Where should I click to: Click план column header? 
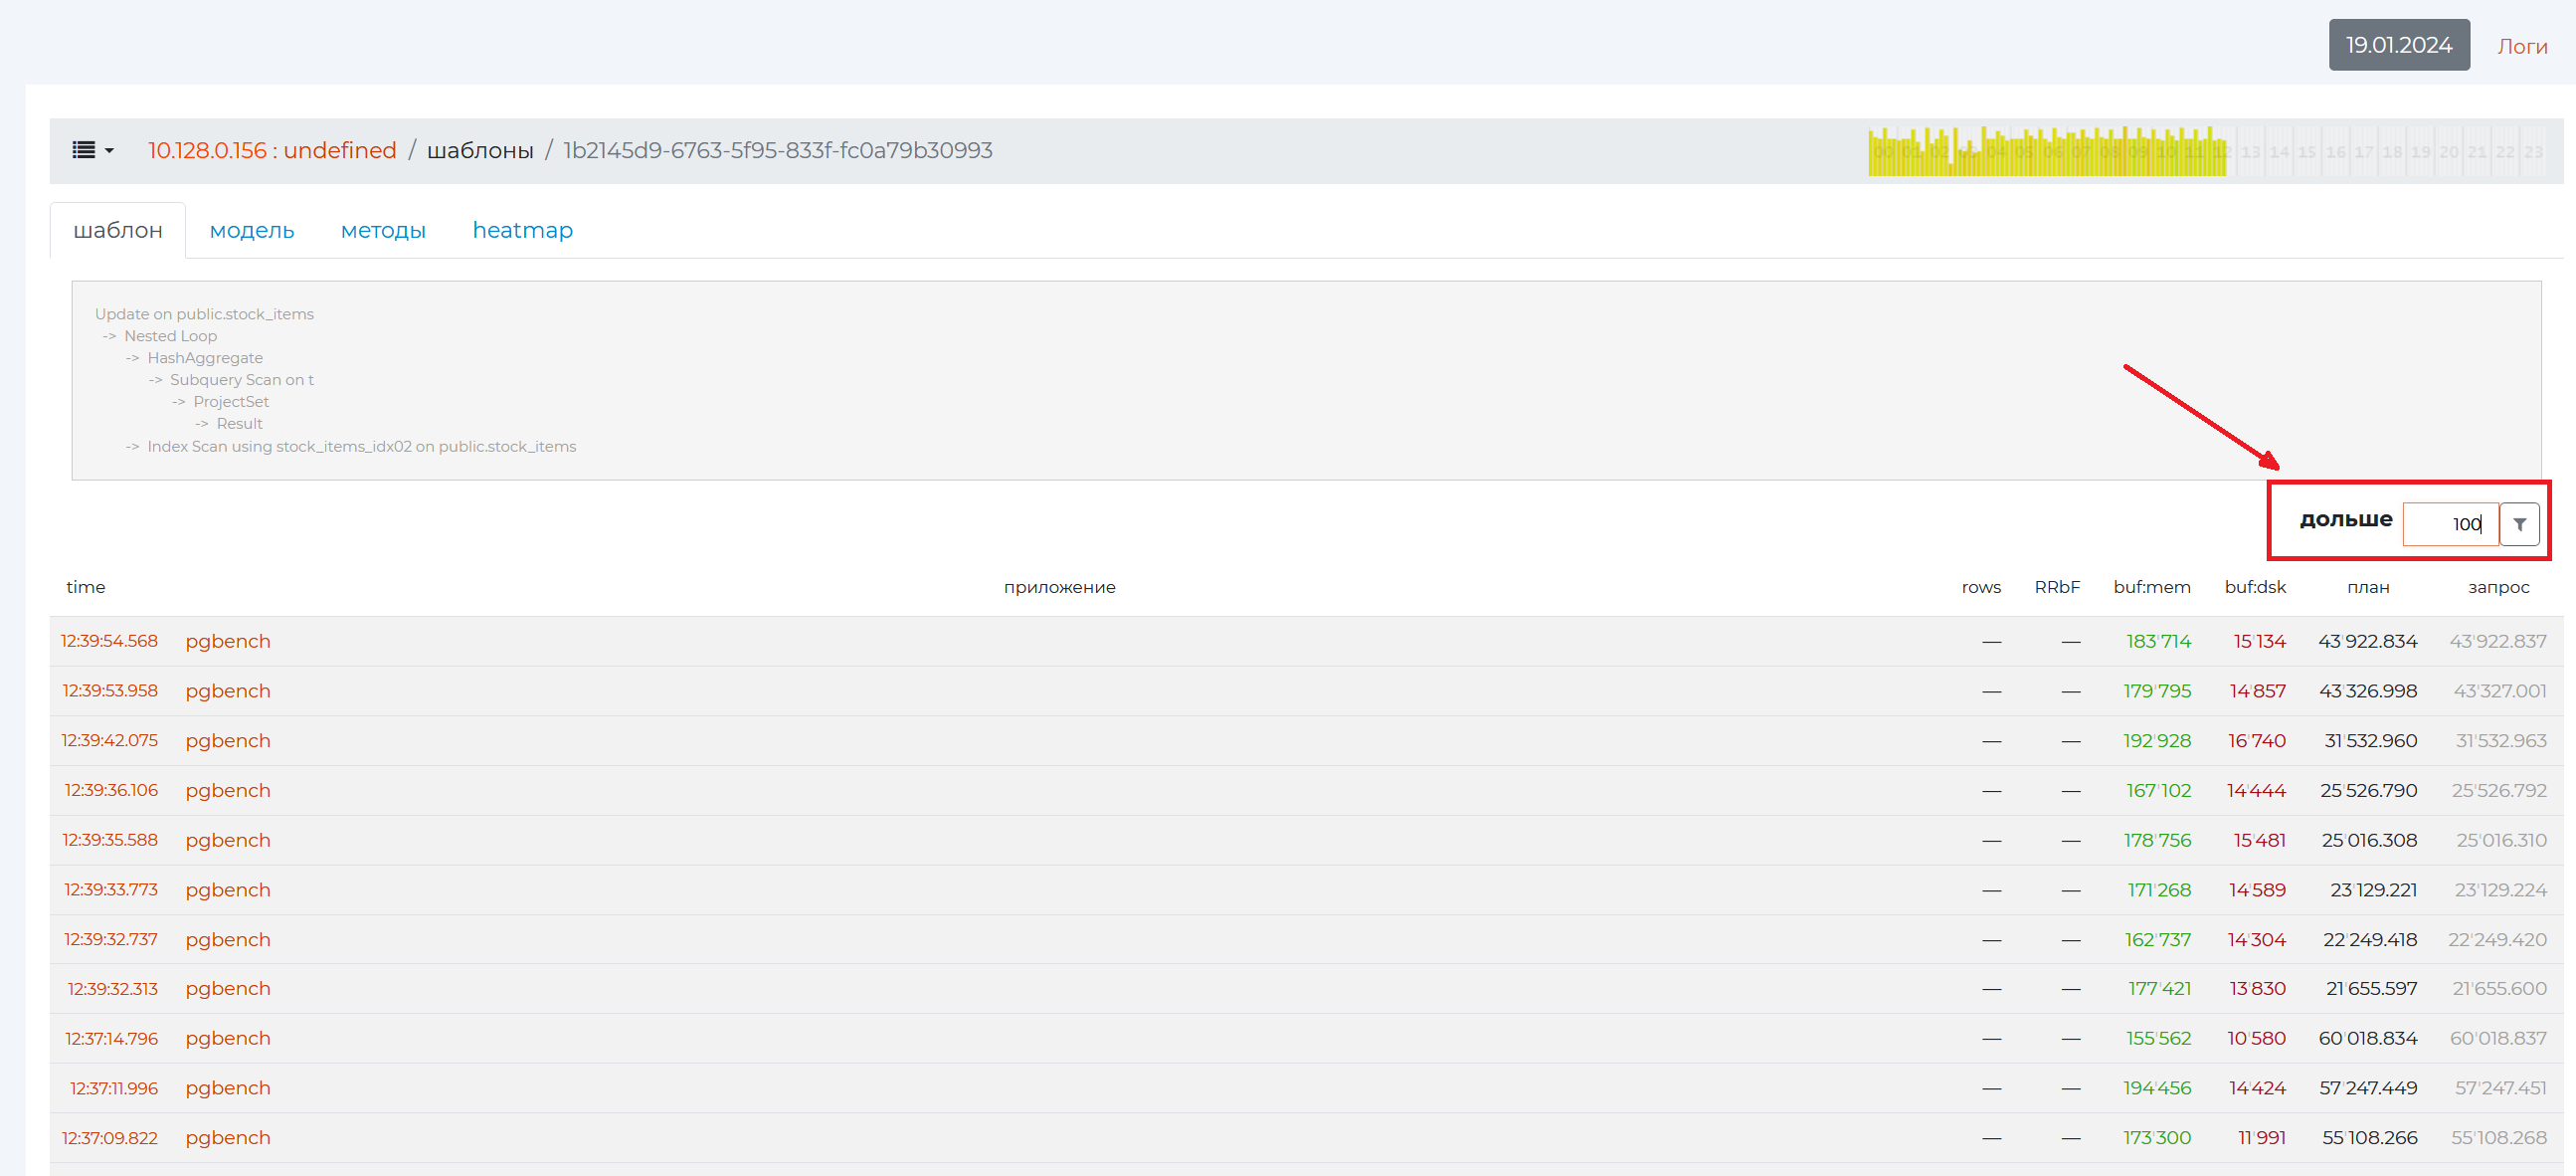(x=2367, y=587)
